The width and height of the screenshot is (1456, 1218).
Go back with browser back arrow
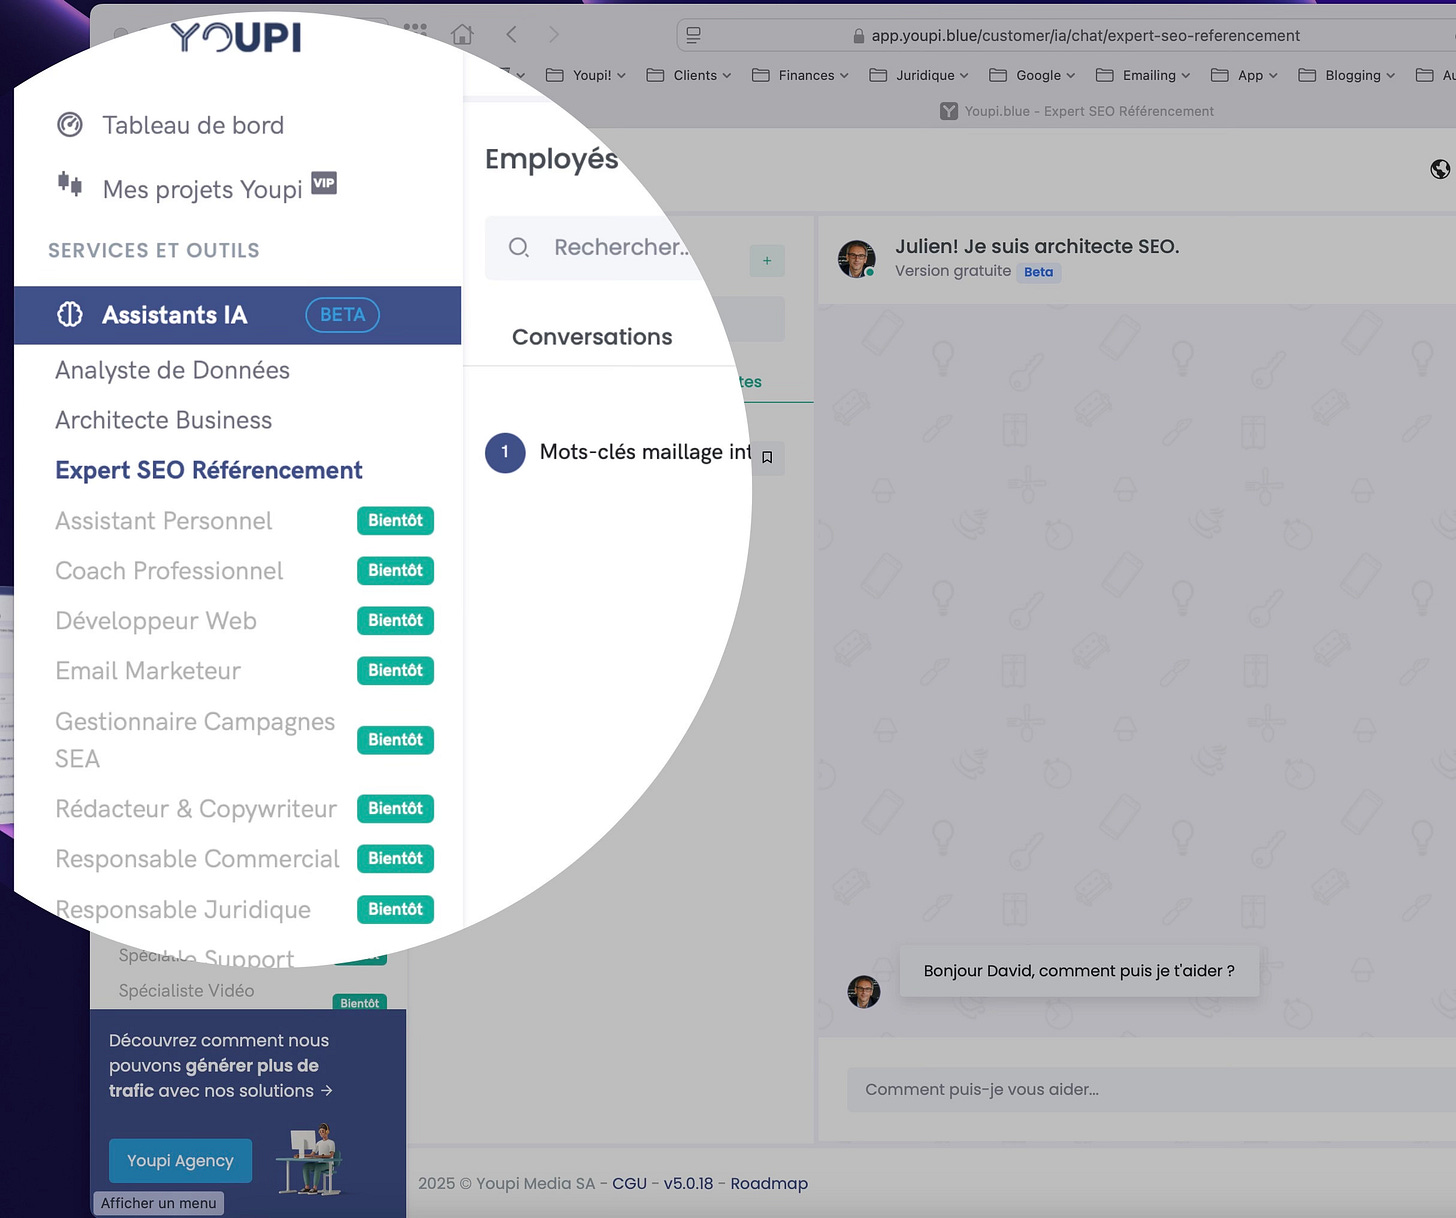[512, 35]
